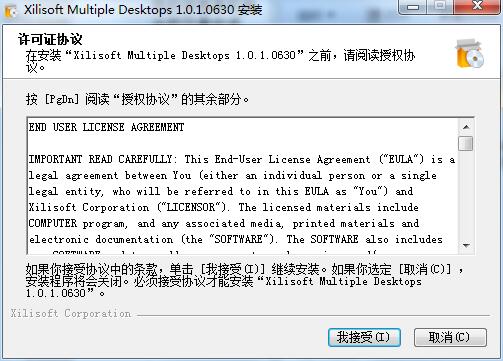Click the license scrollbar up arrow

466,127
